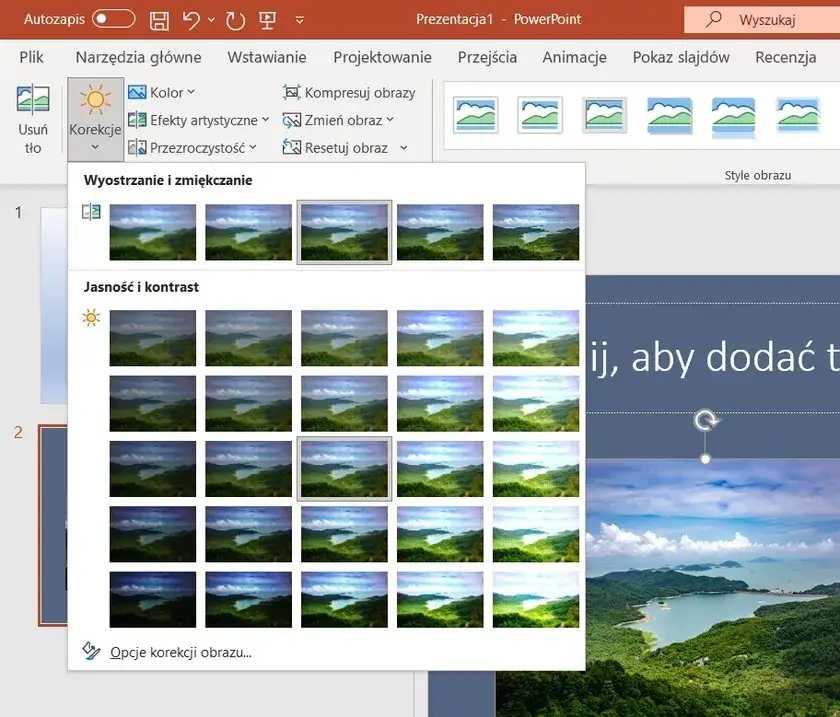The width and height of the screenshot is (840, 717).
Task: Start slideshow from the Quick Access icon
Action: [266, 18]
